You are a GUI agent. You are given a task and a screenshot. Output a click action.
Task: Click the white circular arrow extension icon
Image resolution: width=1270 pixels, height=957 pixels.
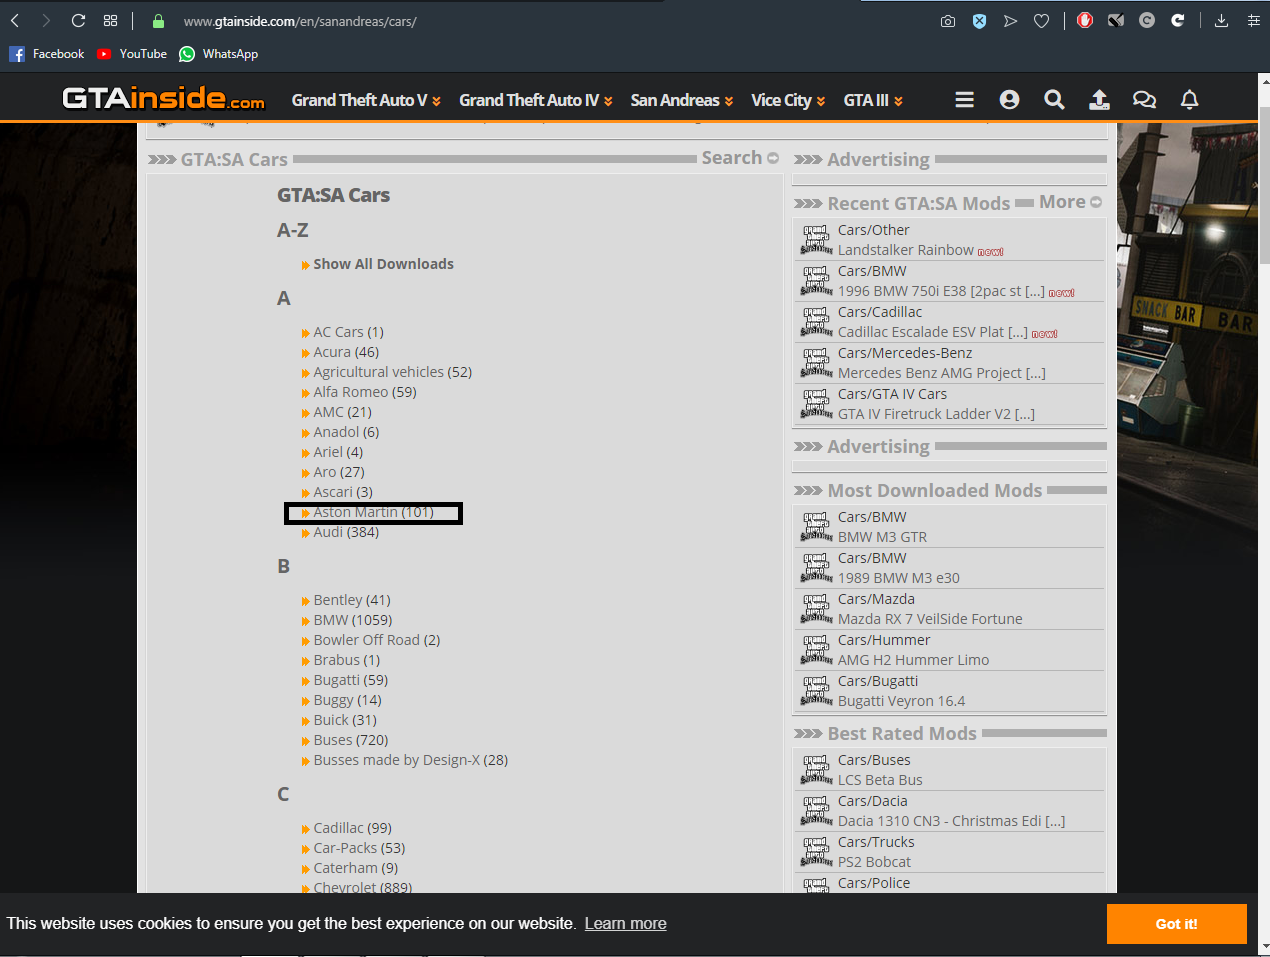(x=1178, y=20)
